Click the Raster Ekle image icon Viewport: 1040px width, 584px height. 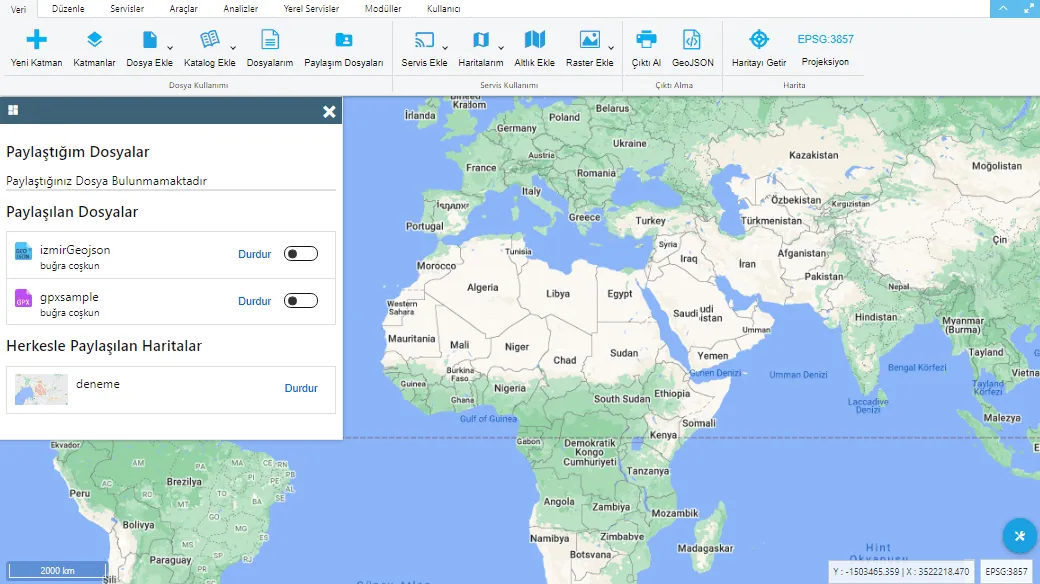point(590,40)
